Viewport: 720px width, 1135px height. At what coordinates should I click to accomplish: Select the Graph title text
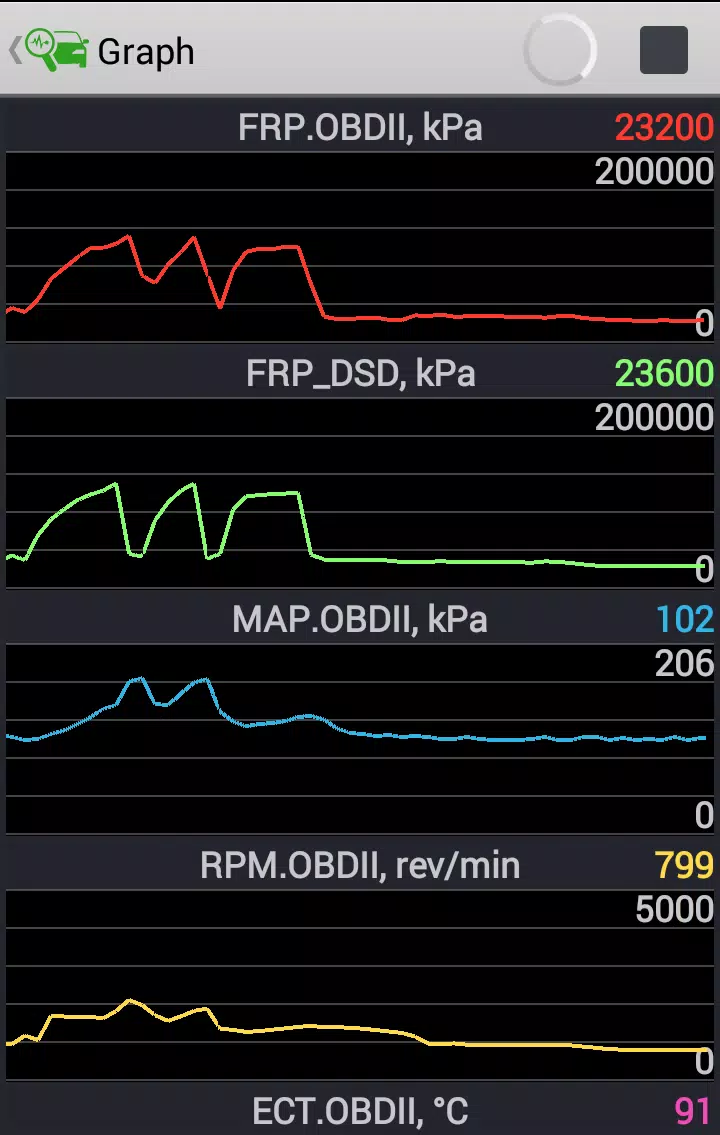click(146, 52)
